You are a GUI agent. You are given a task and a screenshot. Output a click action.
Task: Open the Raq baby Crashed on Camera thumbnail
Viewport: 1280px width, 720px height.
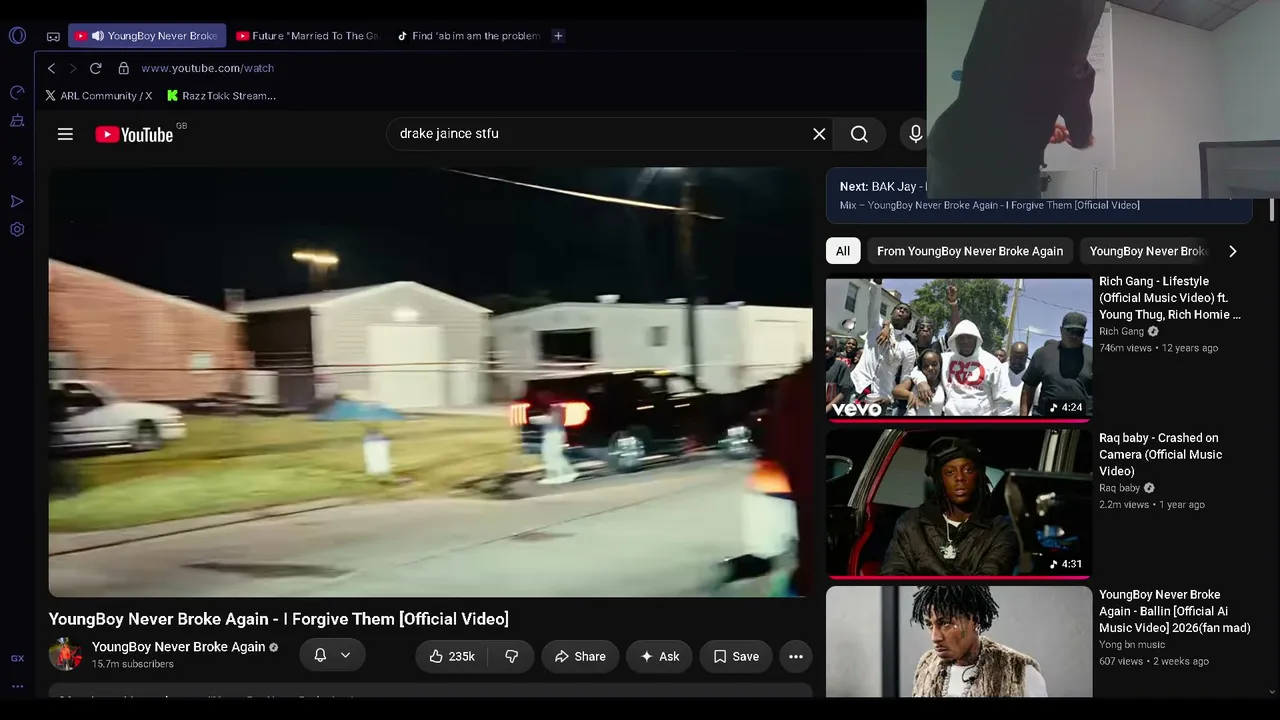(x=959, y=504)
